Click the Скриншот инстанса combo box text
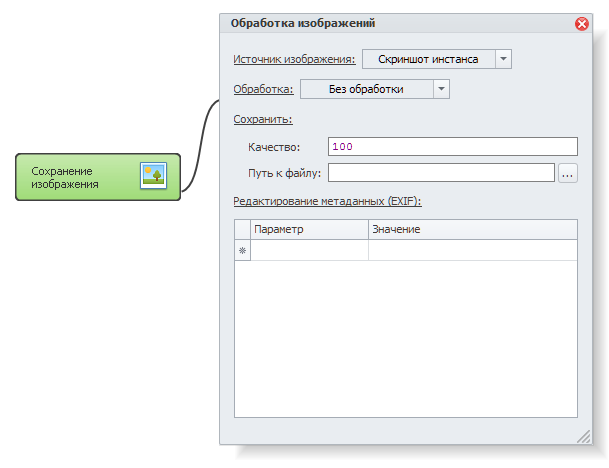Screen dimensions: 609x468 pyautogui.click(x=428, y=59)
